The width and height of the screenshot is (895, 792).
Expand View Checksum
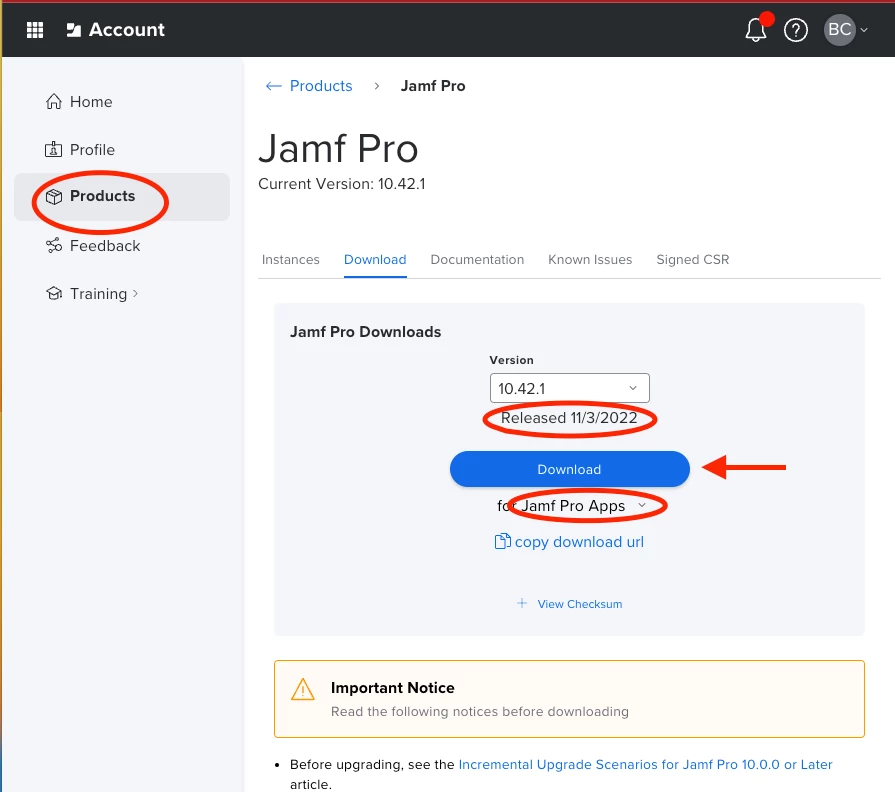point(580,604)
